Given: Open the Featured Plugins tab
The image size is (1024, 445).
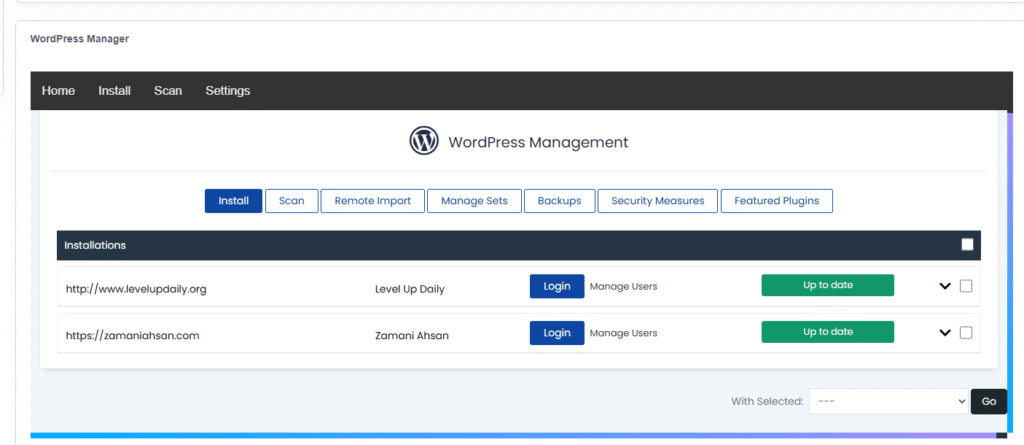Looking at the screenshot, I should pos(776,201).
